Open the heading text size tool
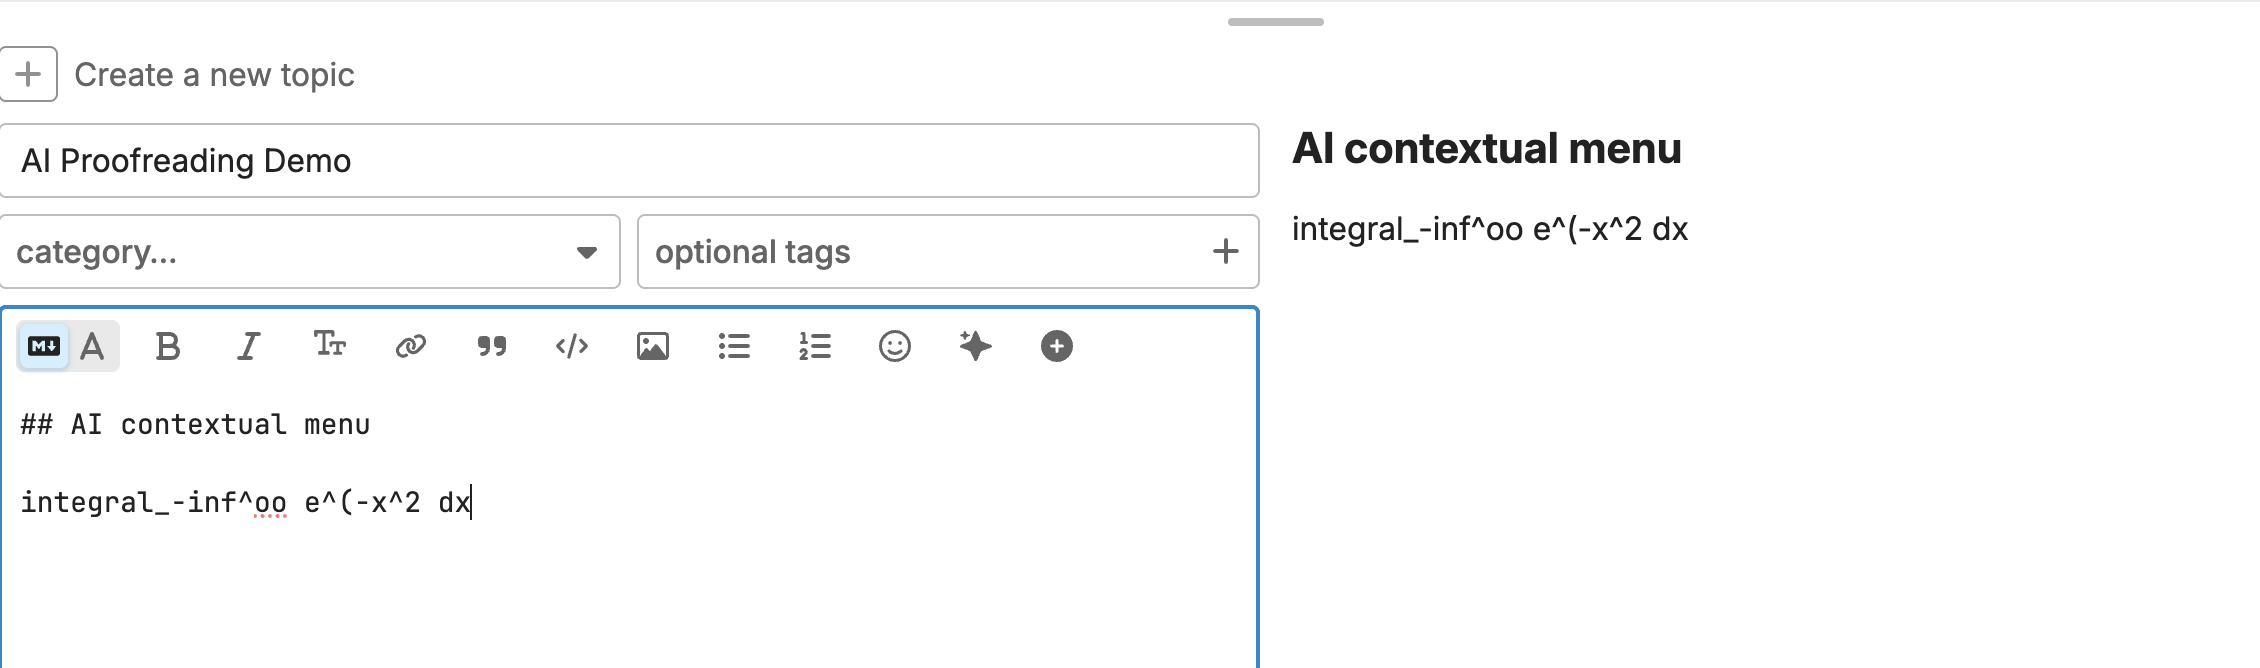The image size is (2260, 668). tap(329, 346)
